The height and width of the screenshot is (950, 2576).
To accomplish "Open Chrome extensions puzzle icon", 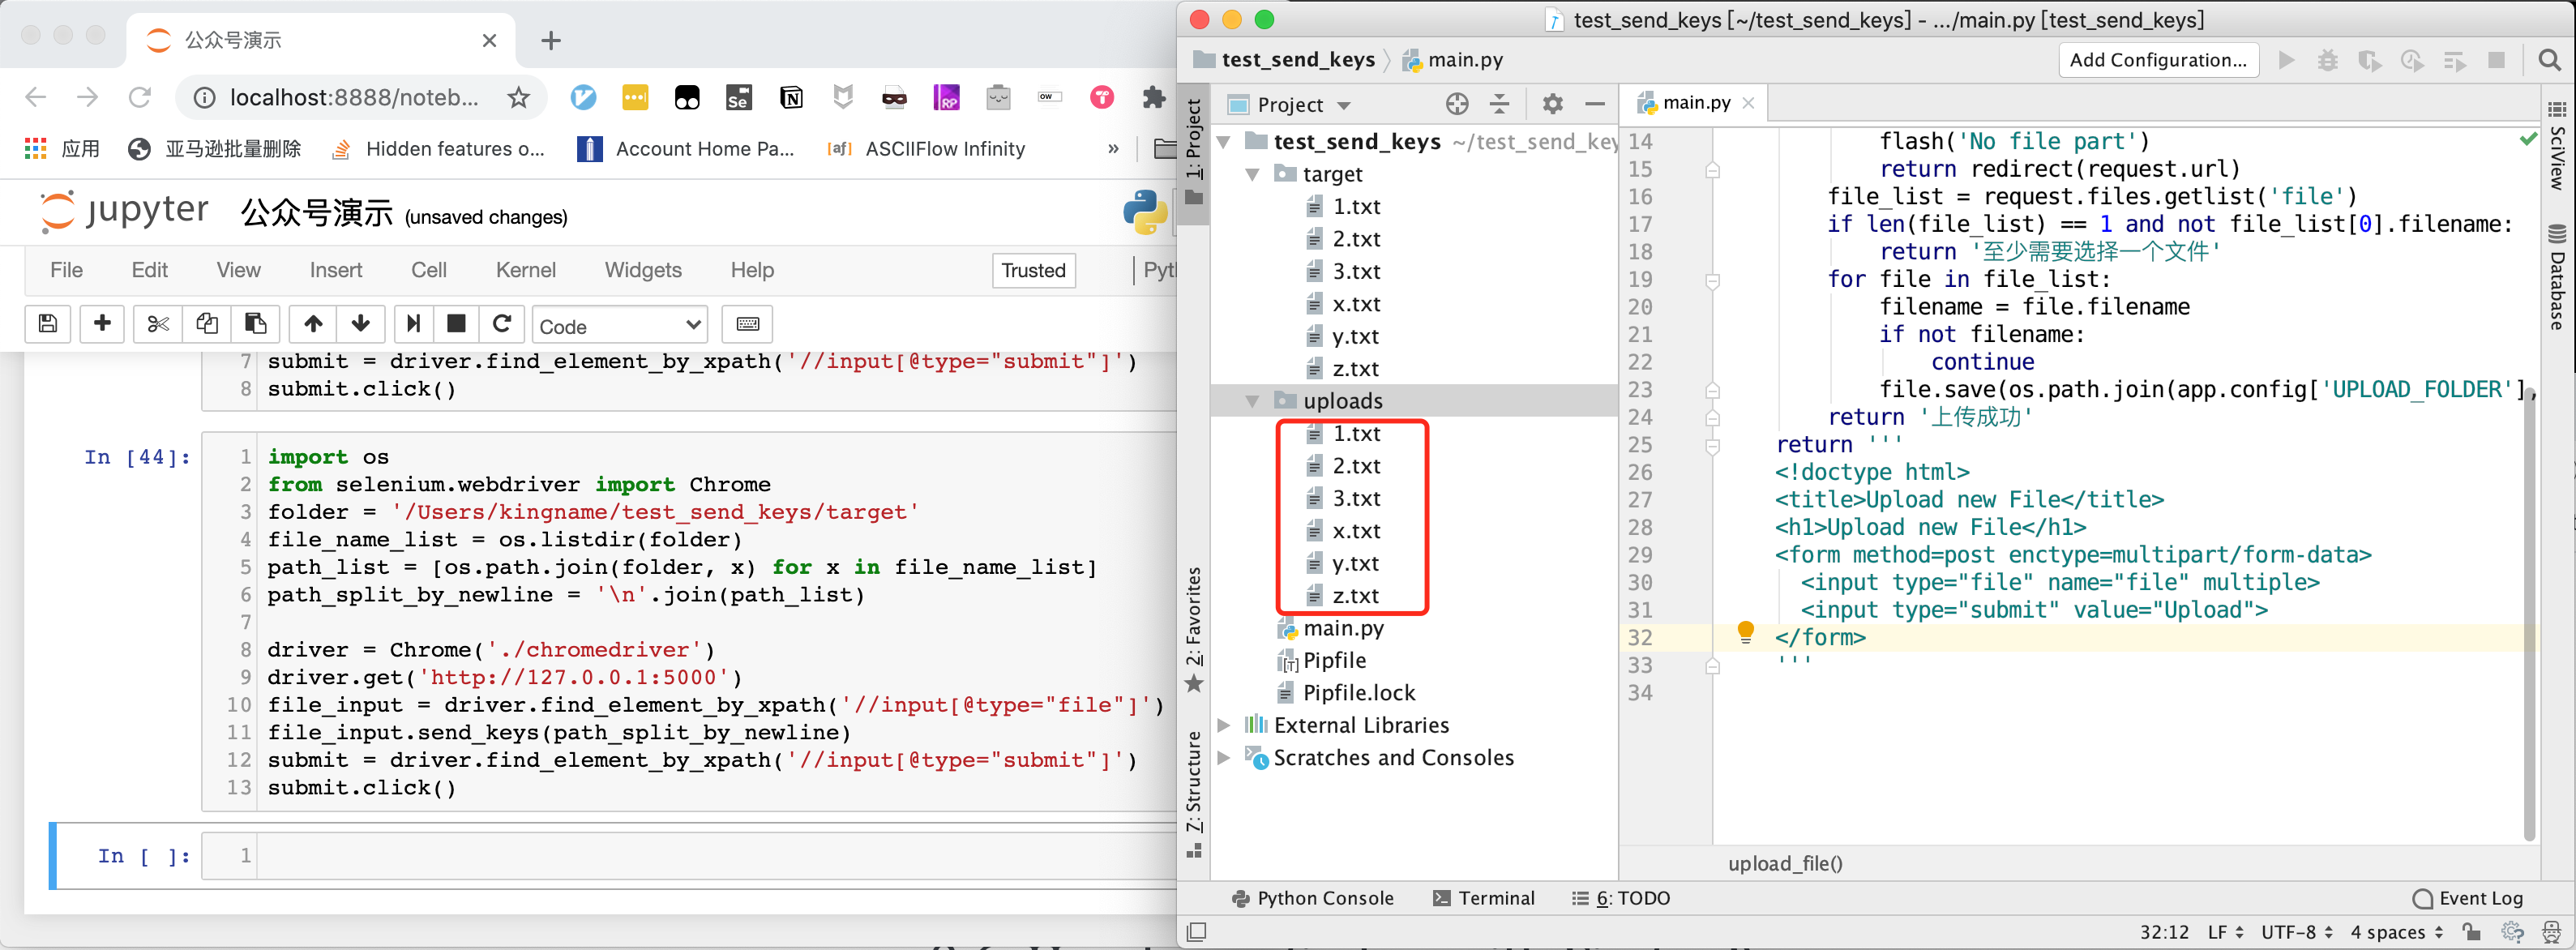I will coord(1154,97).
